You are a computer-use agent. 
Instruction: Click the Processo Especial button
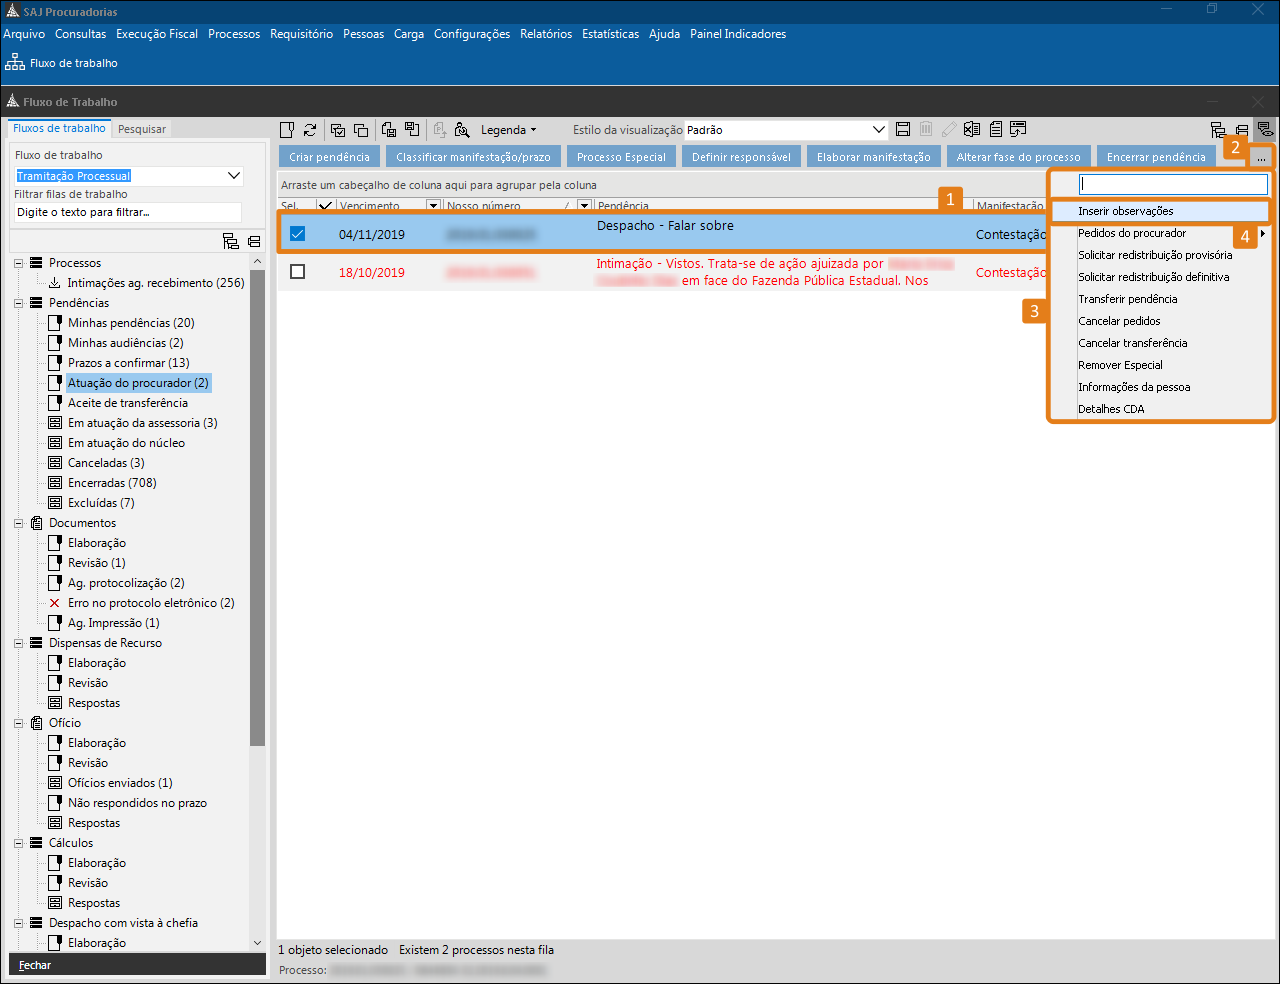(621, 157)
